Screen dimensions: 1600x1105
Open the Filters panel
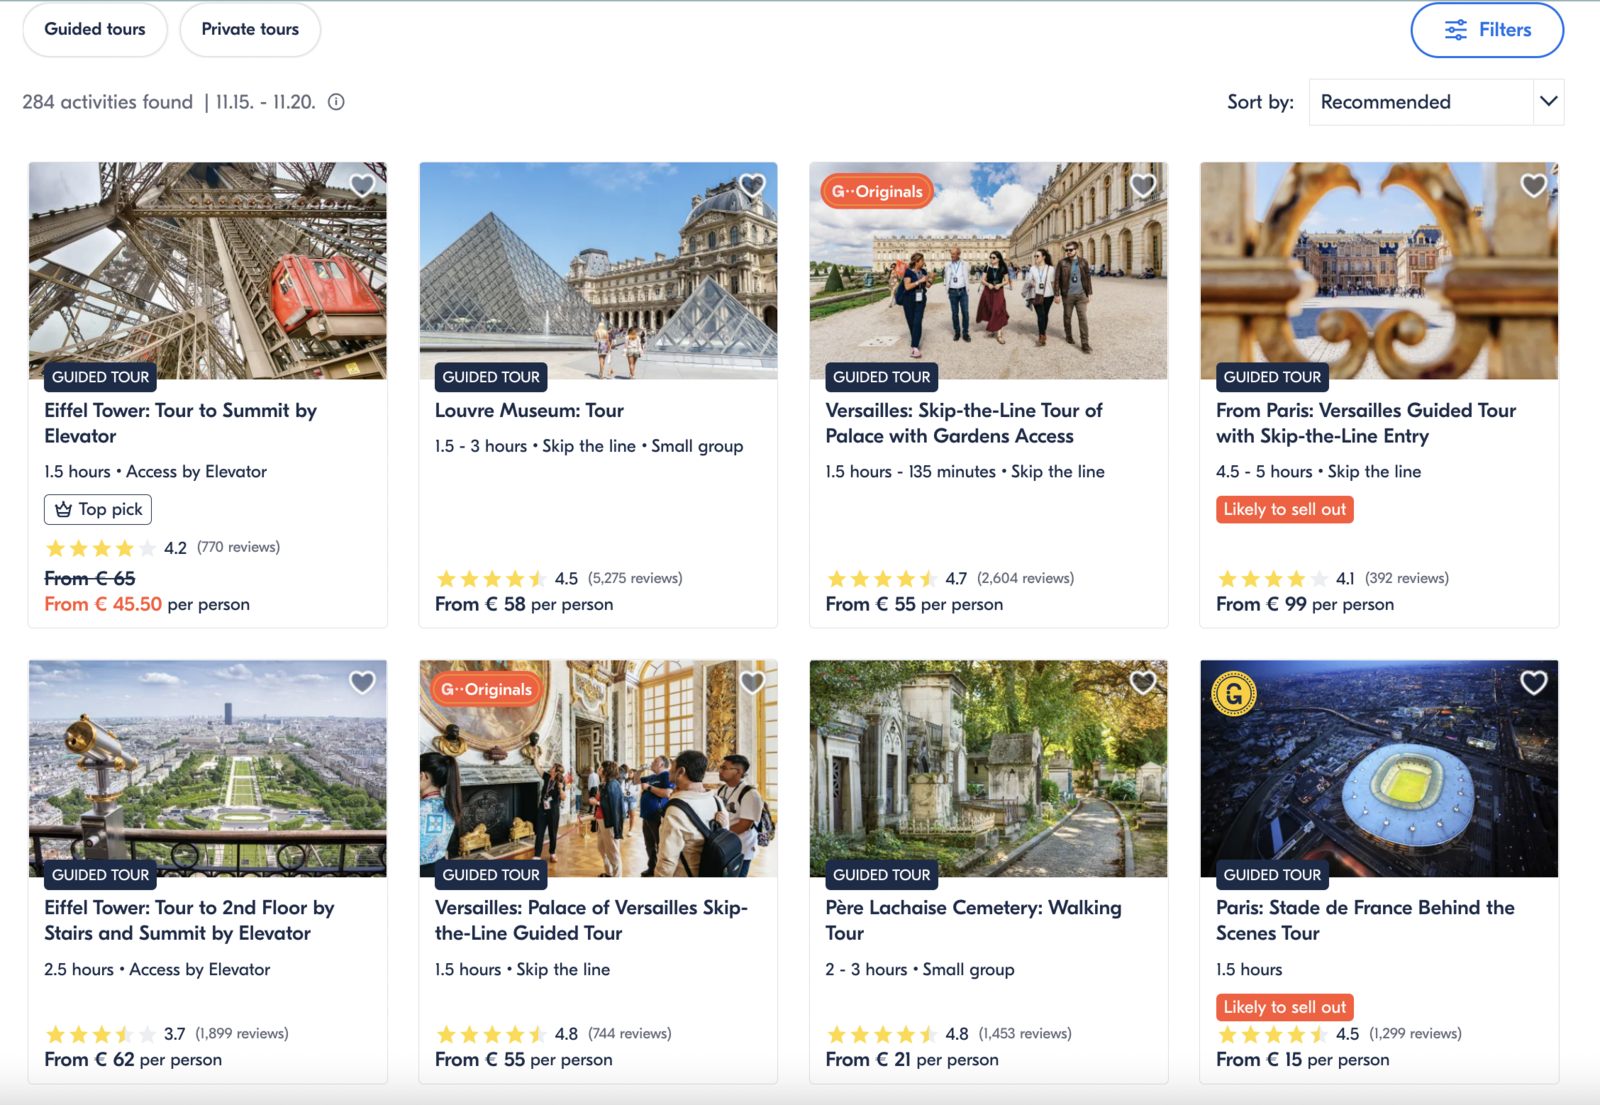pos(1487,30)
